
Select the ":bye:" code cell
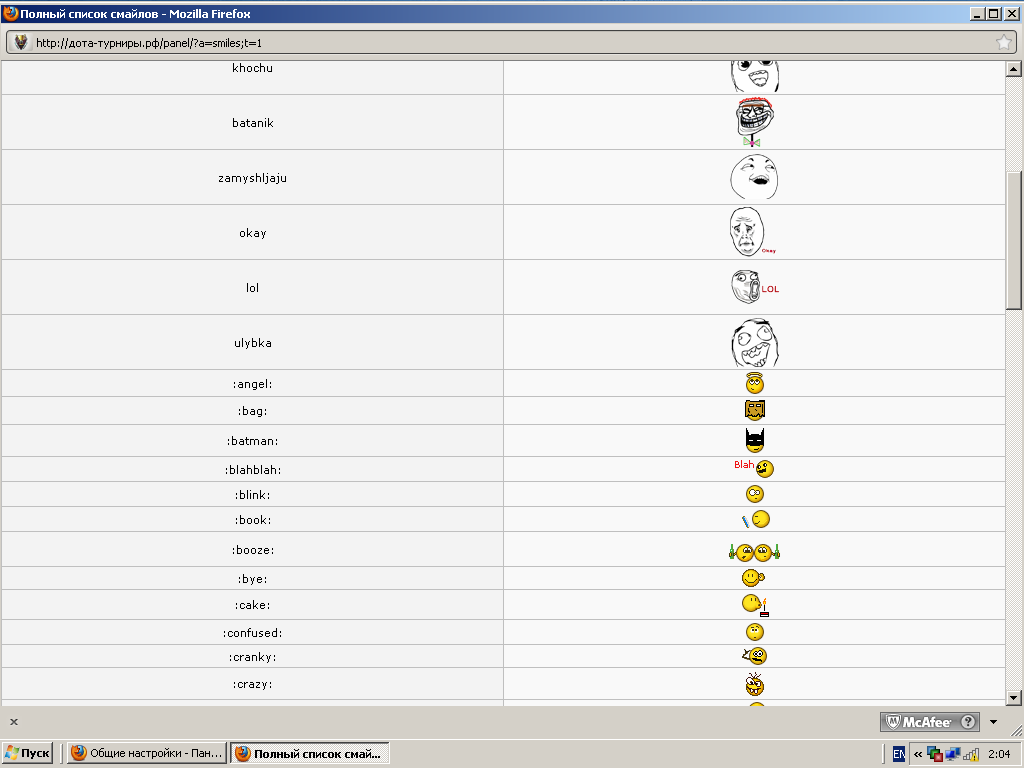(x=252, y=579)
